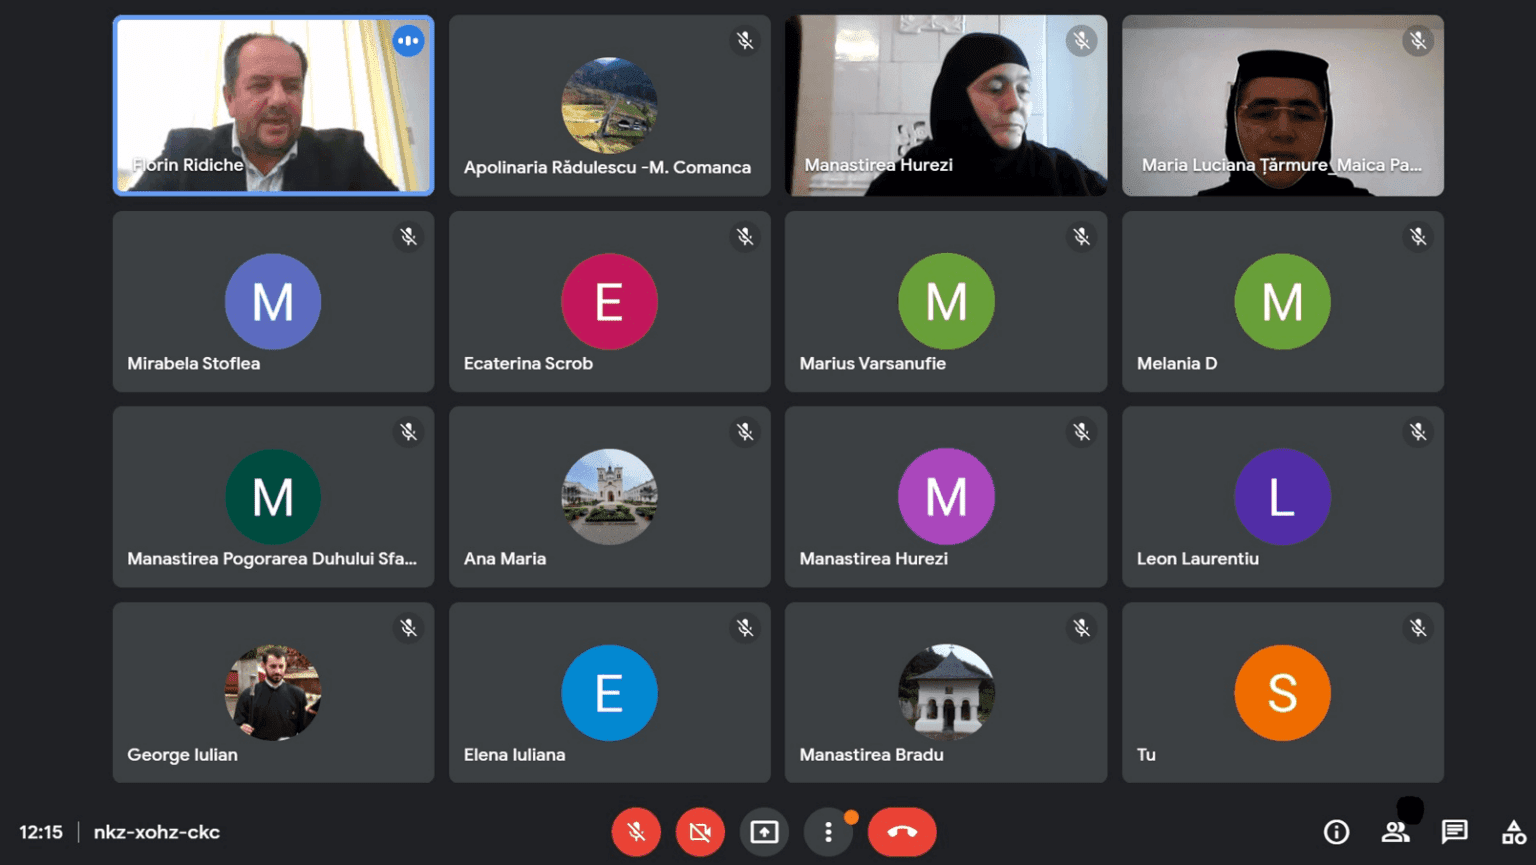The height and width of the screenshot is (865, 1536).
Task: Click the present screen icon
Action: [764, 832]
